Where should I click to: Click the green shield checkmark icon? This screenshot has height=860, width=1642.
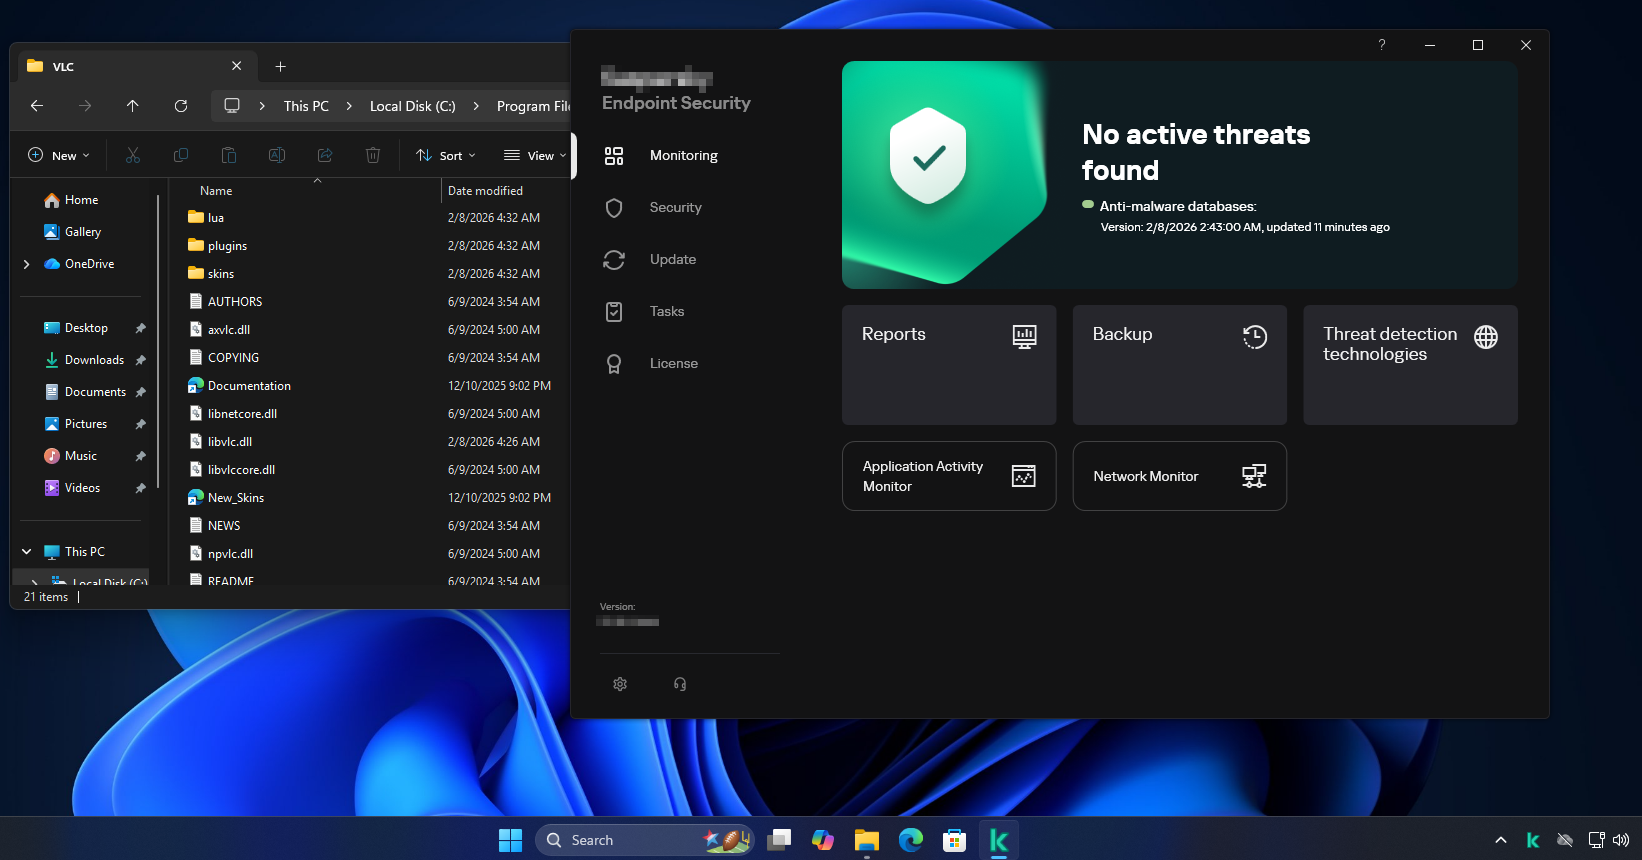pyautogui.click(x=929, y=156)
